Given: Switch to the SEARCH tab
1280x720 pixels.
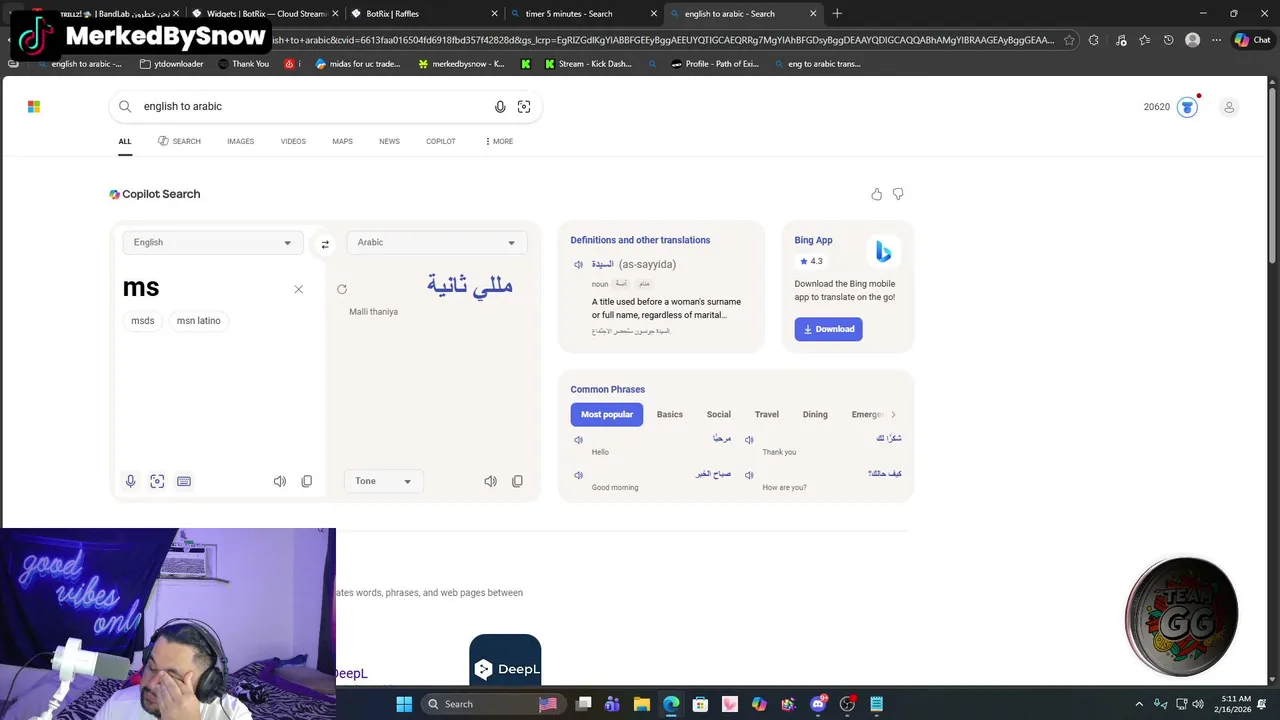Looking at the screenshot, I should tap(179, 141).
